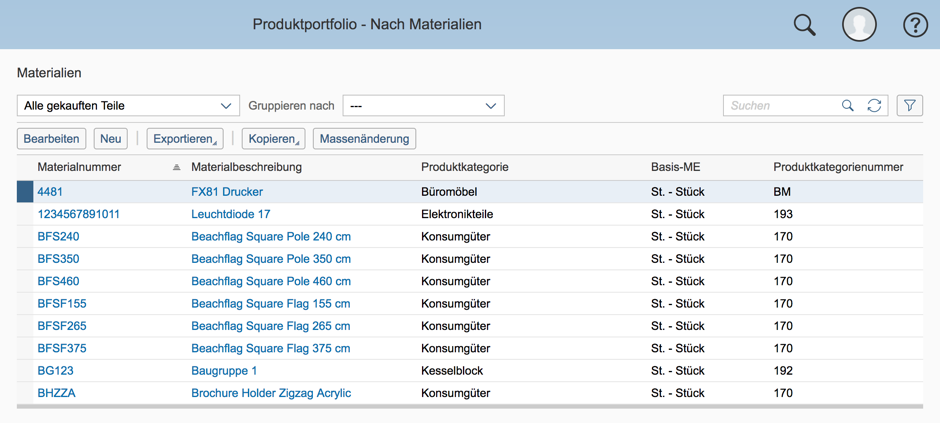Click the Materialnummer column header

(79, 167)
